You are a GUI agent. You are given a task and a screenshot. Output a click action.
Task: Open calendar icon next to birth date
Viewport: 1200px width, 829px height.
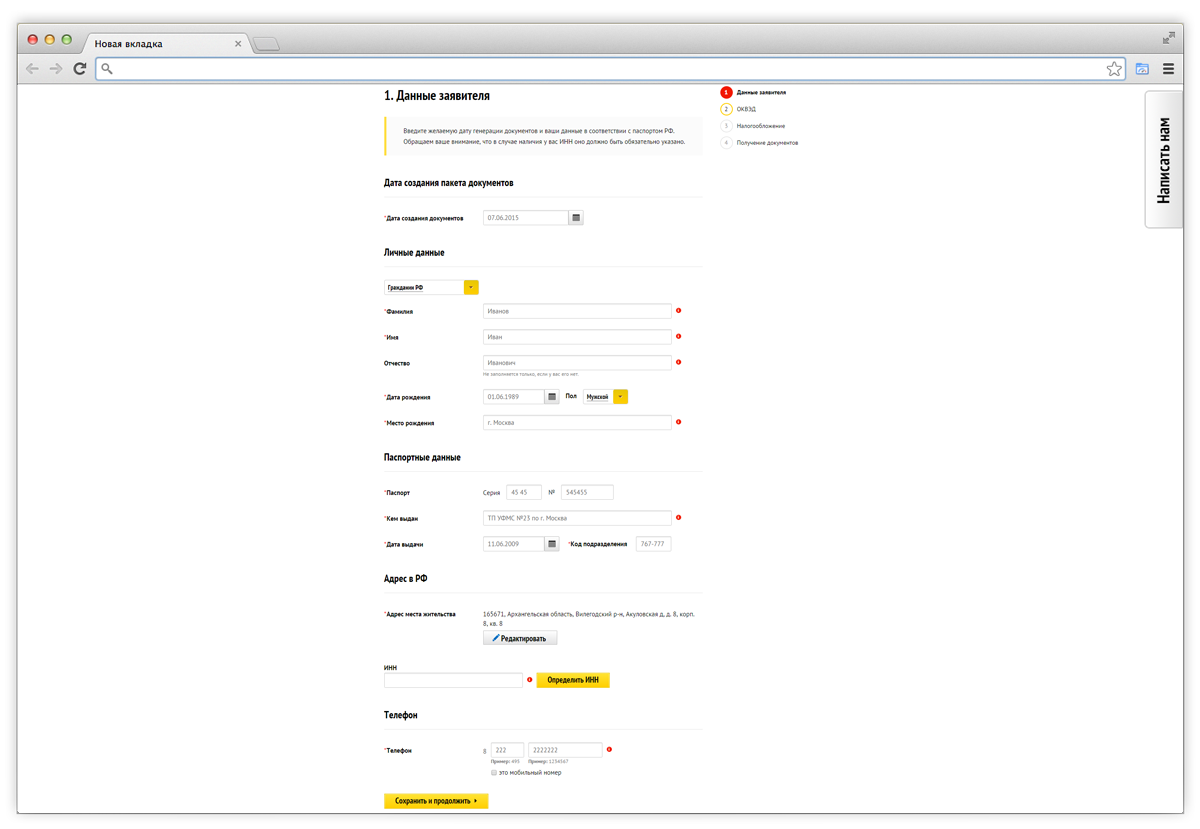click(552, 397)
